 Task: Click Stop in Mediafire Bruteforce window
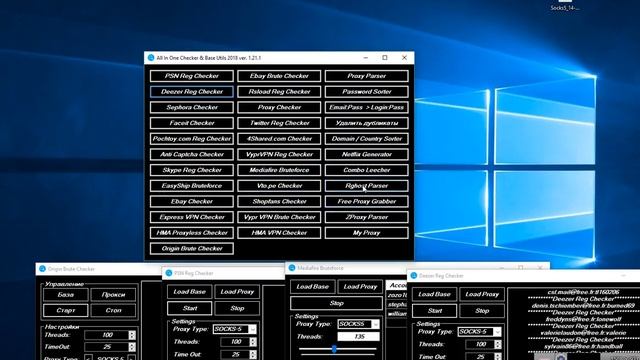click(337, 303)
